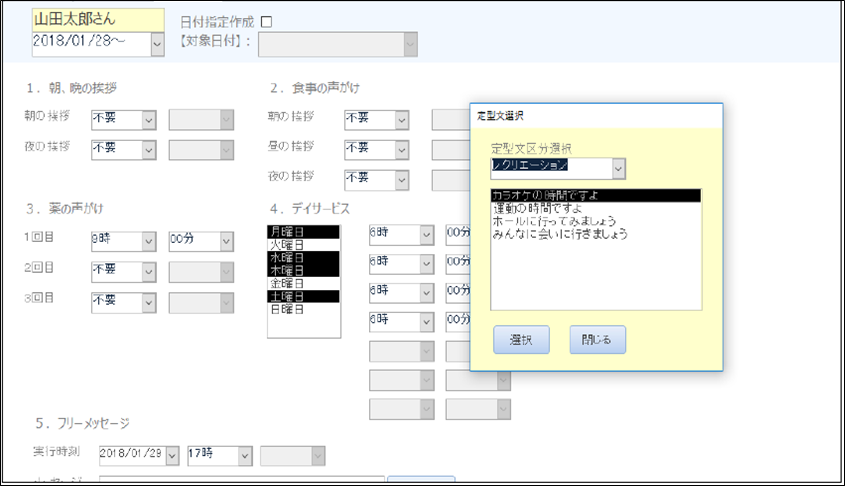
Task: Open the 昼の挨拶 meal dropdown
Action: coord(401,149)
